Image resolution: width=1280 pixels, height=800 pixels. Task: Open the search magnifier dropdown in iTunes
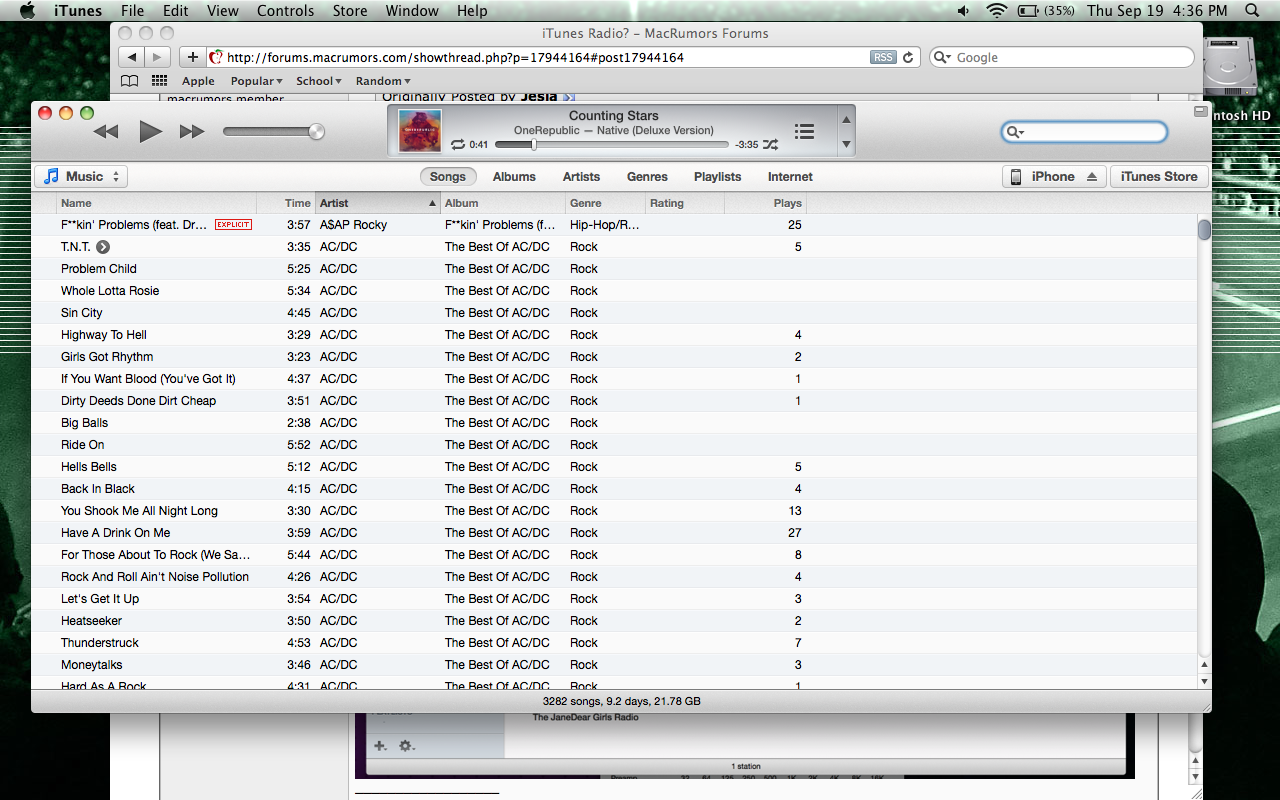[x=1015, y=132]
